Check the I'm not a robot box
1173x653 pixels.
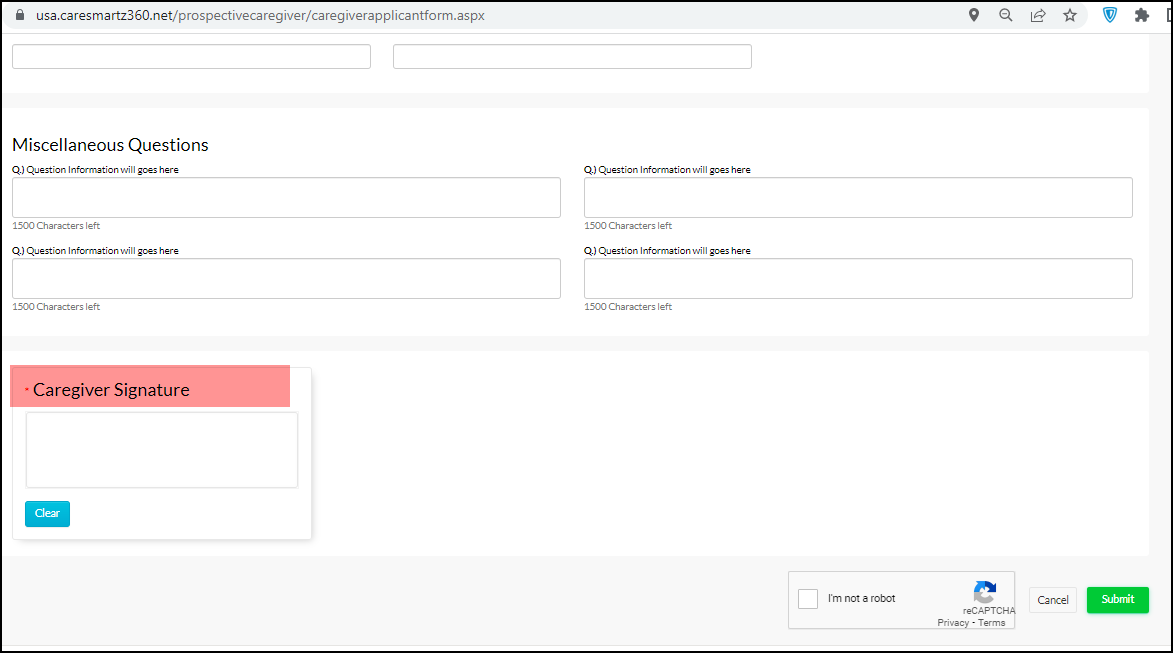(x=808, y=599)
